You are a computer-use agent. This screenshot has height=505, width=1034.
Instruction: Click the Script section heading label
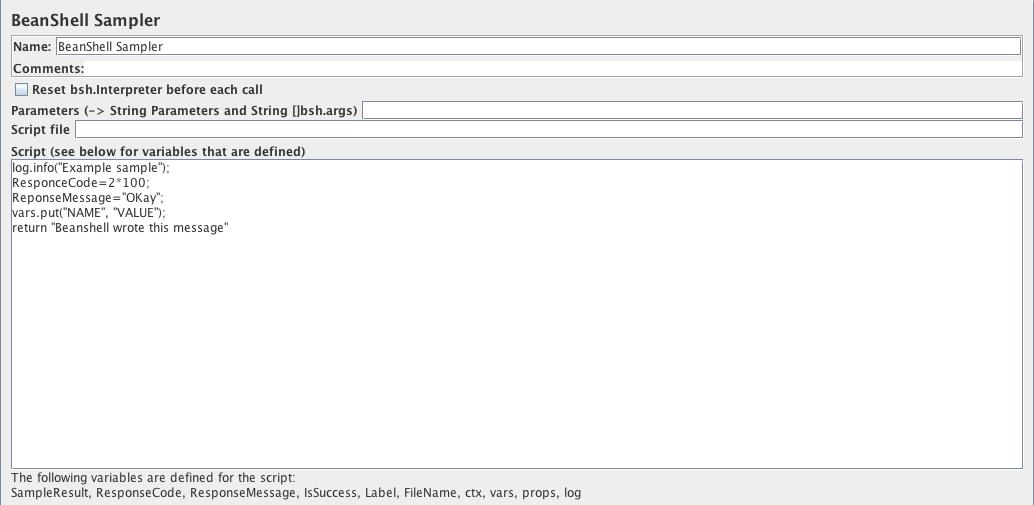tap(158, 151)
